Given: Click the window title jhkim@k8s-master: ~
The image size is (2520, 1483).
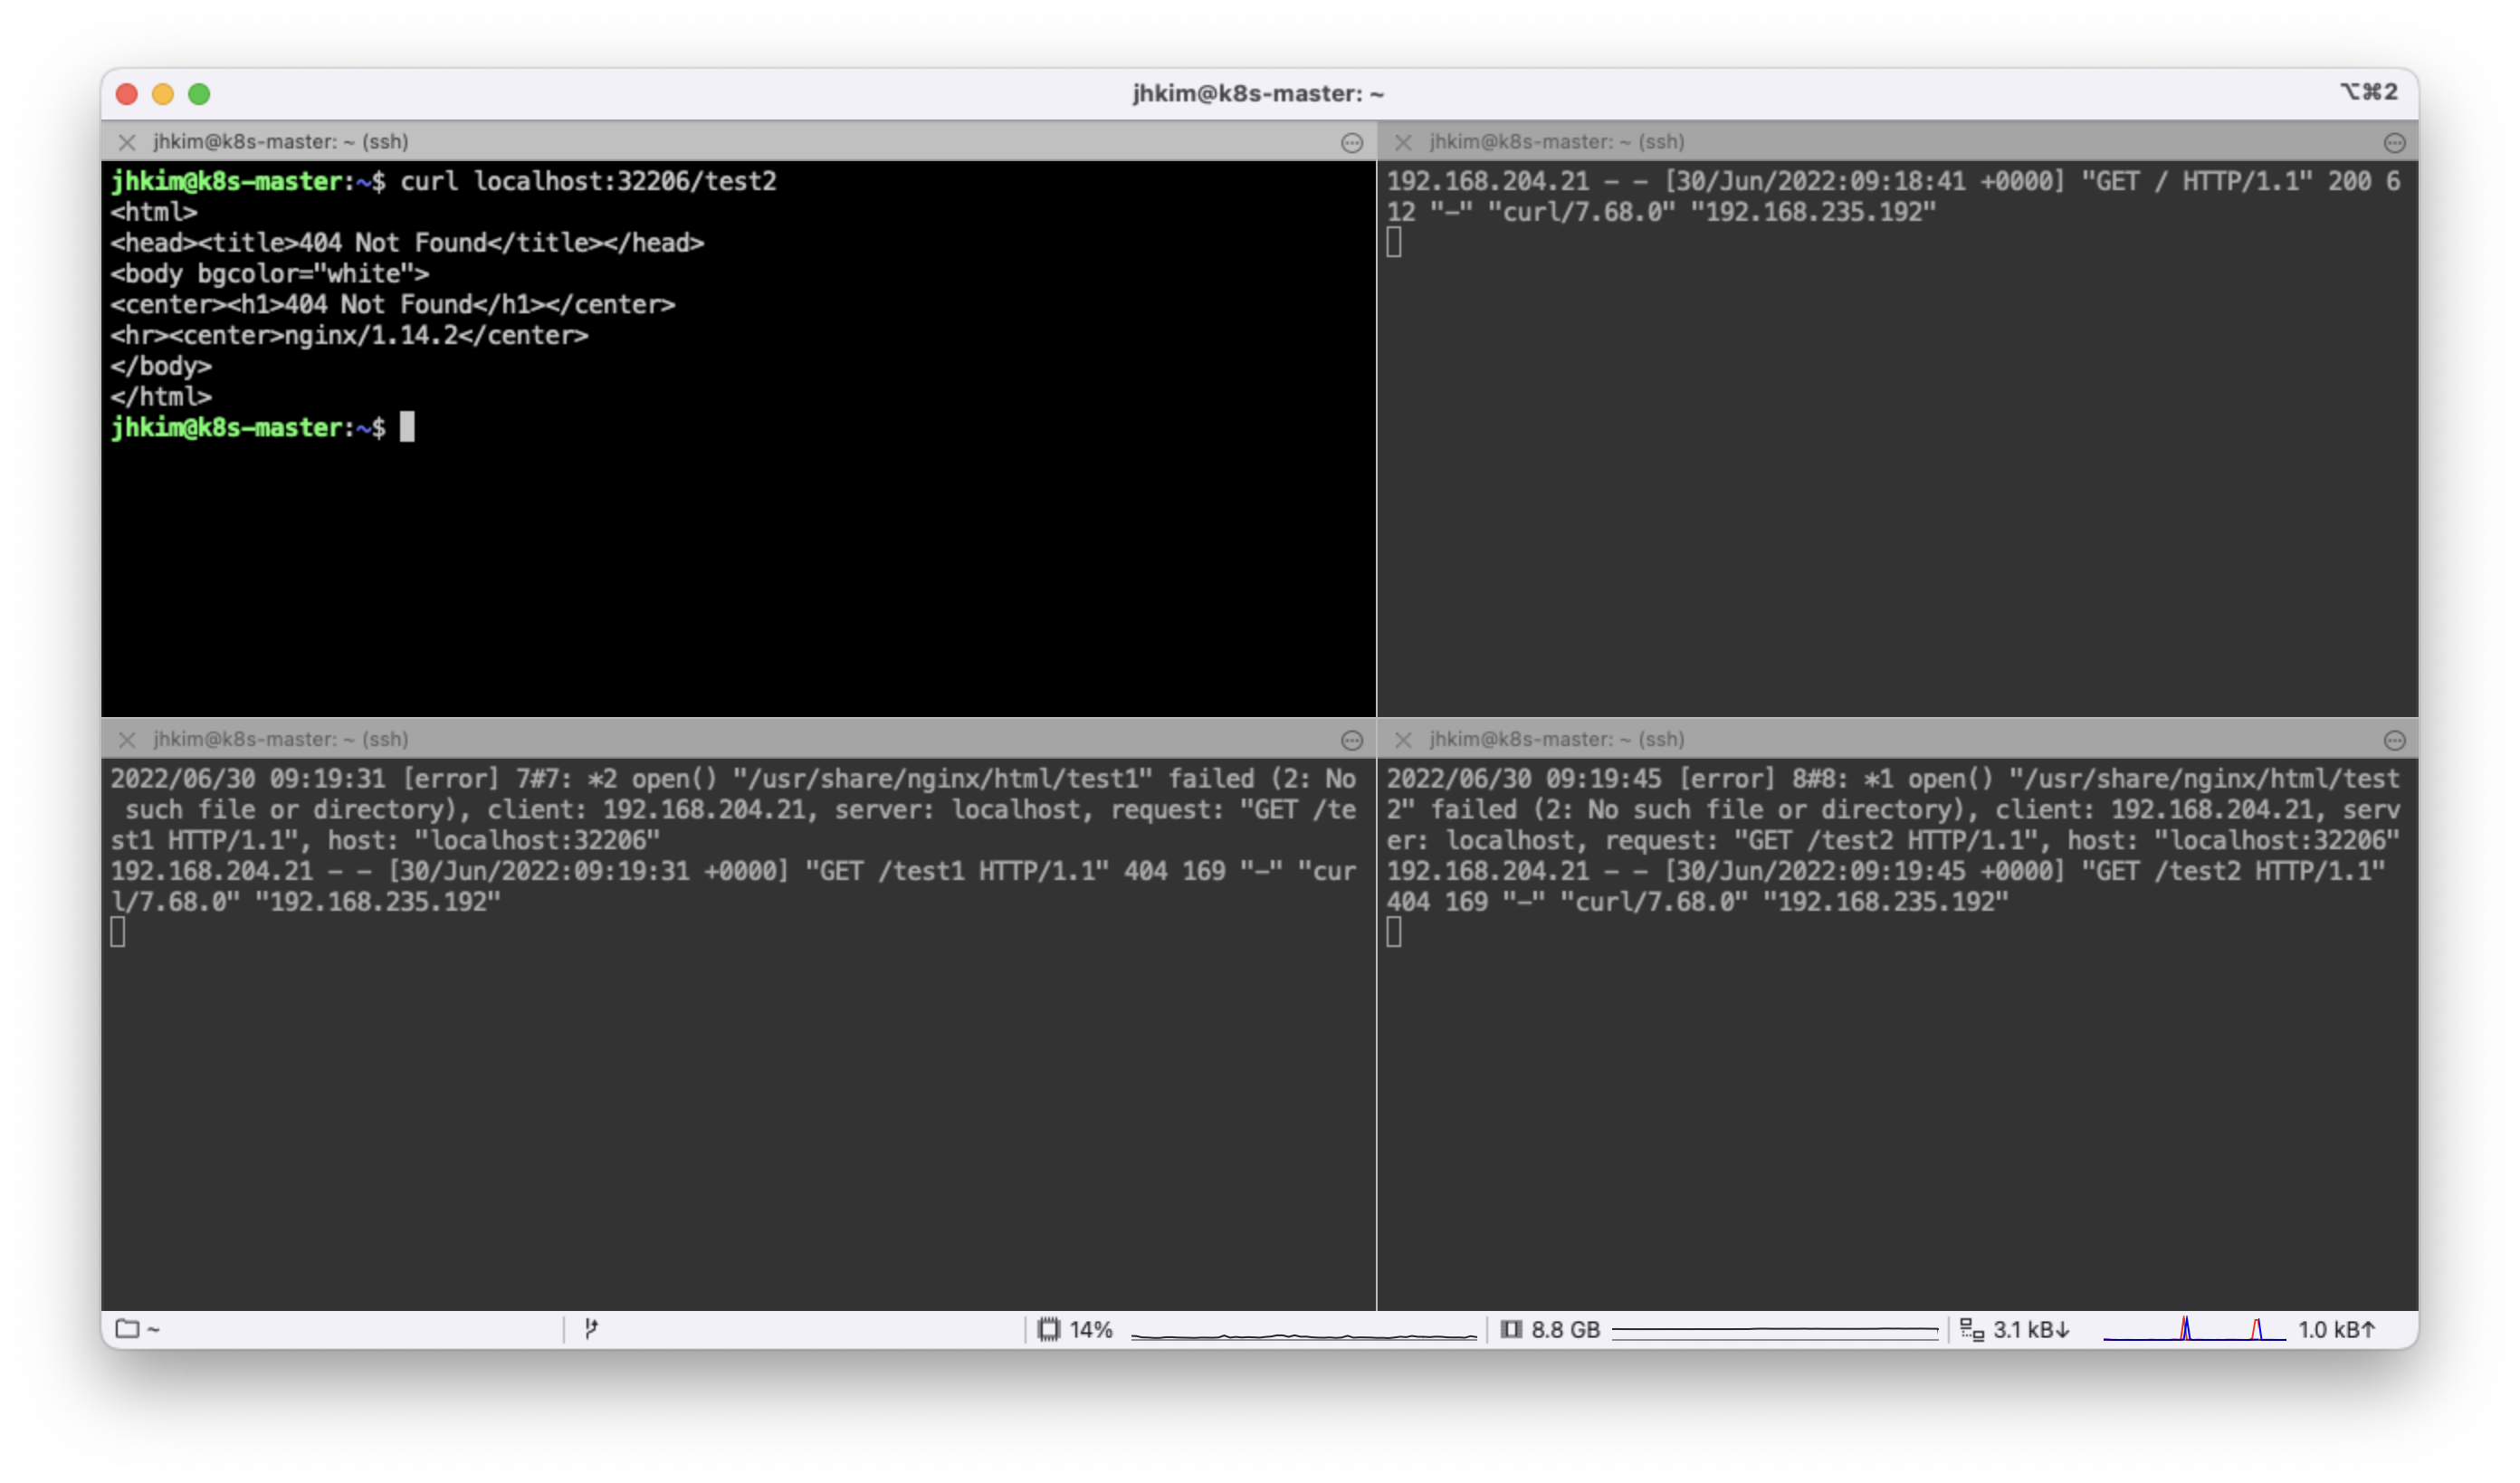Looking at the screenshot, I should pos(1258,94).
